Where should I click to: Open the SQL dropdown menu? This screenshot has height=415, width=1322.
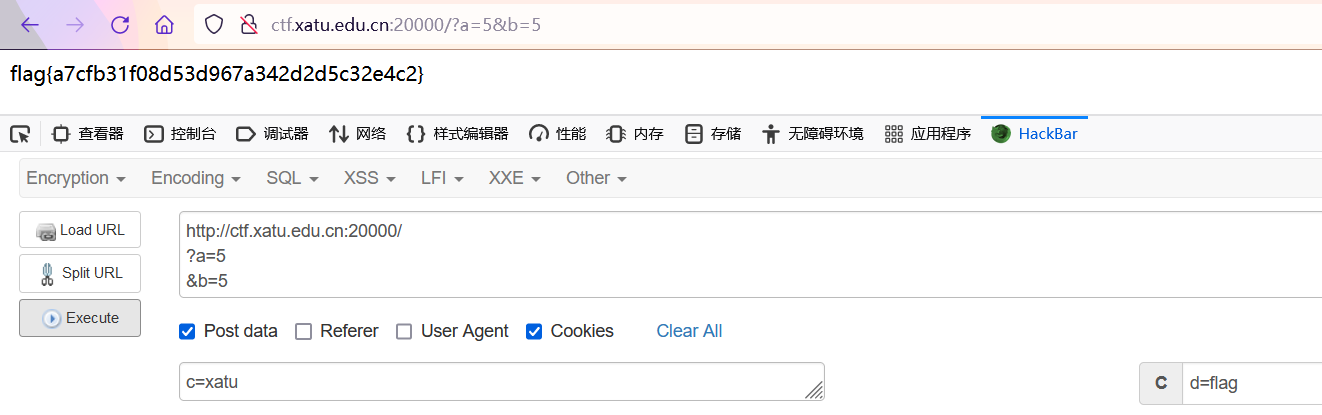292,178
